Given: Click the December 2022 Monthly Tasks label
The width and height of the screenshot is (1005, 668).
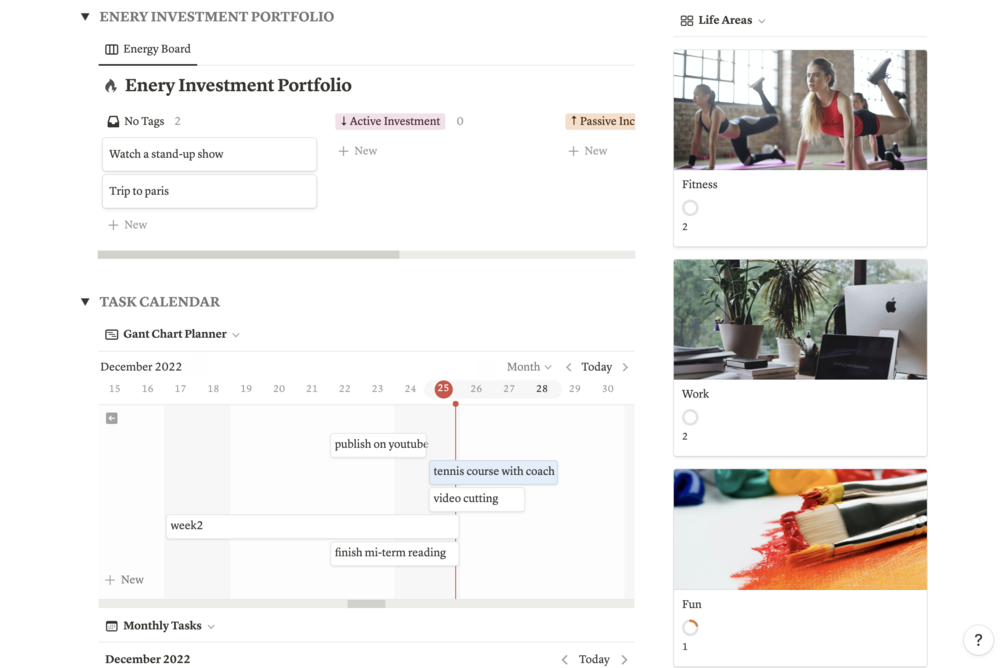Looking at the screenshot, I should [x=147, y=659].
